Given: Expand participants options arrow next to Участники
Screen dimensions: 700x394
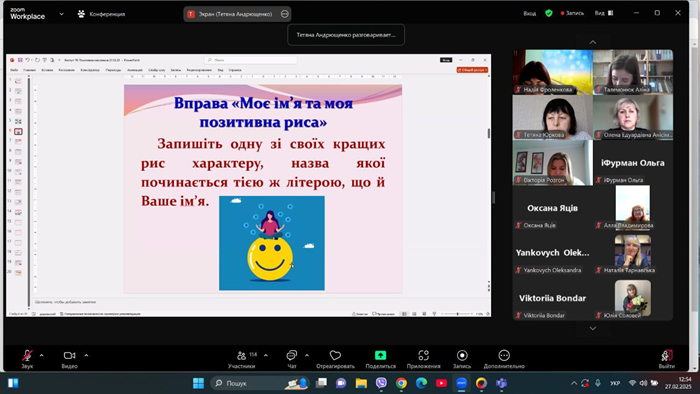Looking at the screenshot, I should 266,356.
